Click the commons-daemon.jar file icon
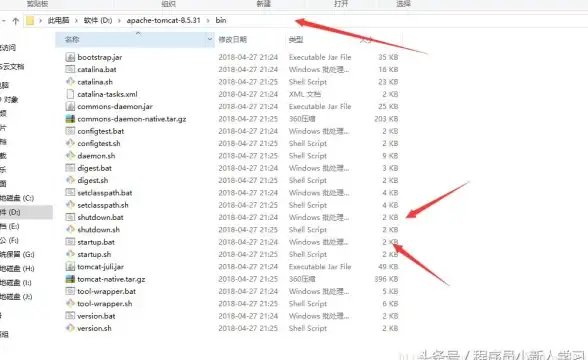Viewport: 588px width, 360px height. coord(70,106)
